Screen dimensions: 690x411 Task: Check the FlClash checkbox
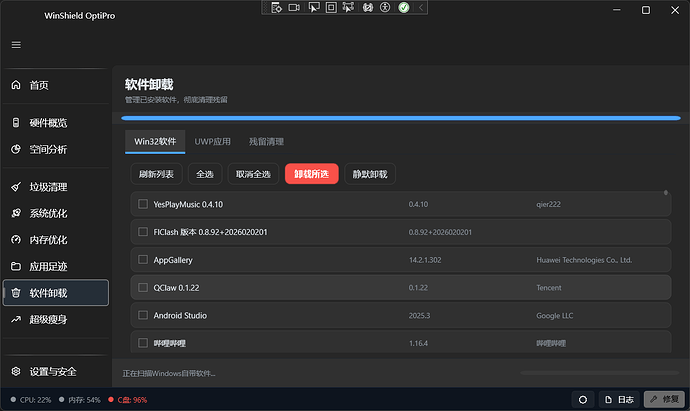143,231
